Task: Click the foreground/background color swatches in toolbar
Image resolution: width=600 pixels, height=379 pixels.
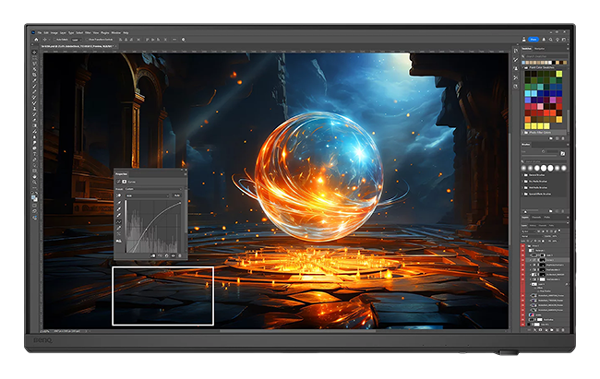Action: tap(34, 198)
